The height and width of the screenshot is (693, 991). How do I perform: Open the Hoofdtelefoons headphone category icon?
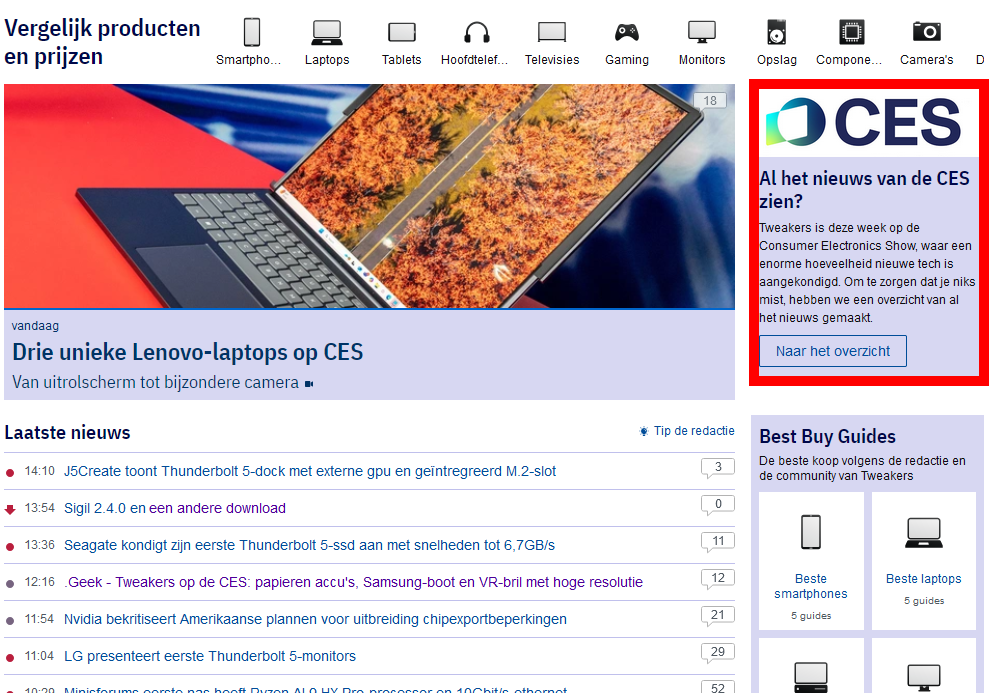point(477,32)
